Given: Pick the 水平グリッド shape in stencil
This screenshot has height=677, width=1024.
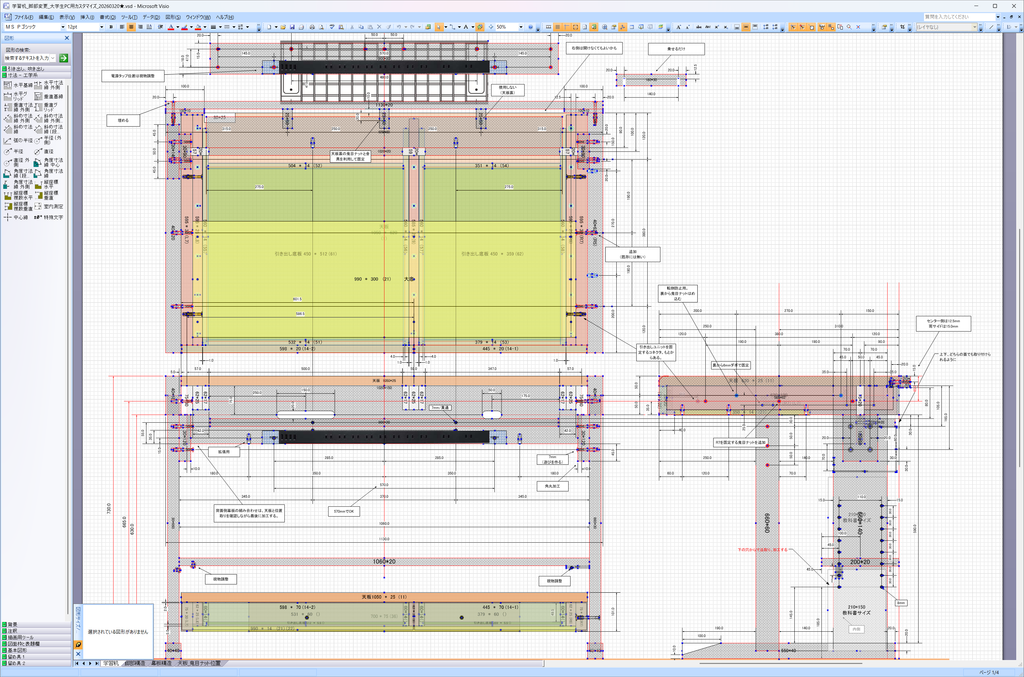Looking at the screenshot, I should [18, 96].
